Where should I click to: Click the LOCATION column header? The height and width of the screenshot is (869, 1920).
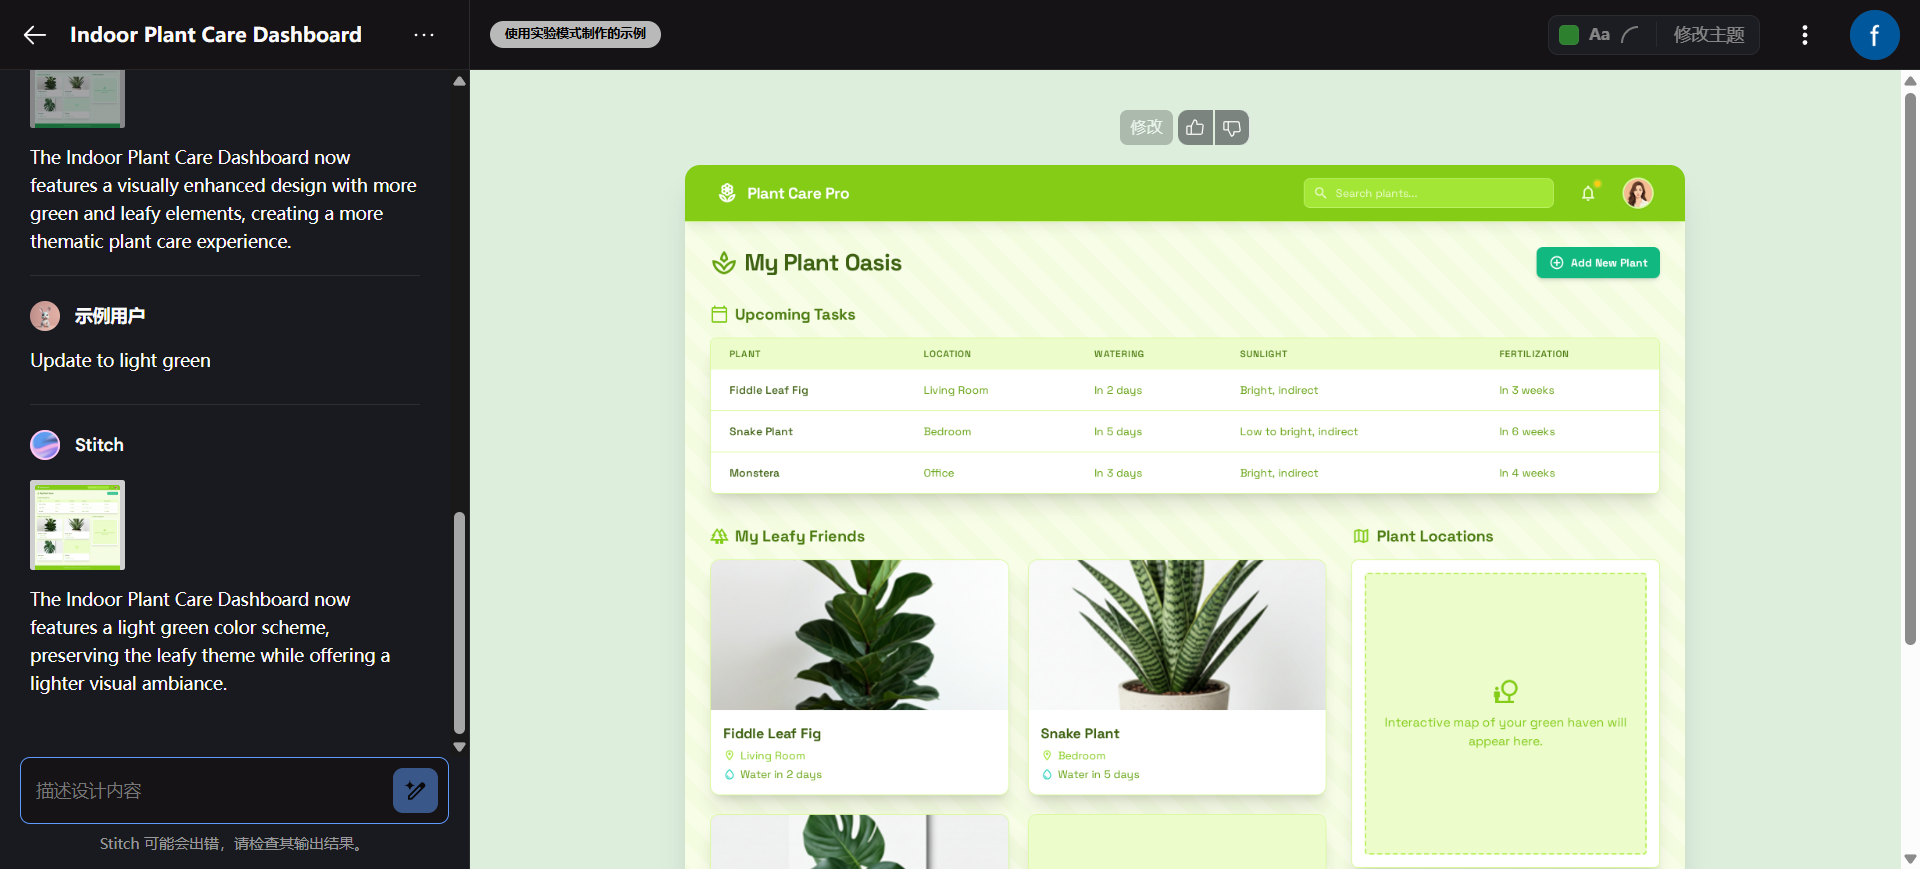point(947,354)
